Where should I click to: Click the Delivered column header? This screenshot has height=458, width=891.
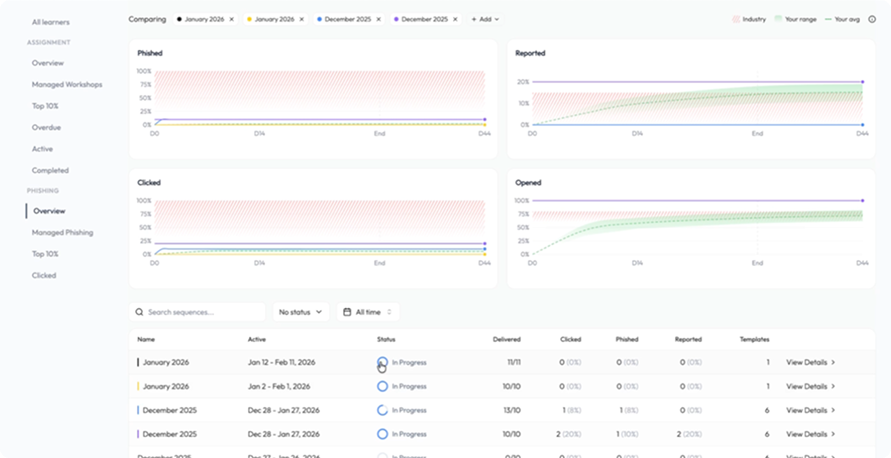click(507, 339)
